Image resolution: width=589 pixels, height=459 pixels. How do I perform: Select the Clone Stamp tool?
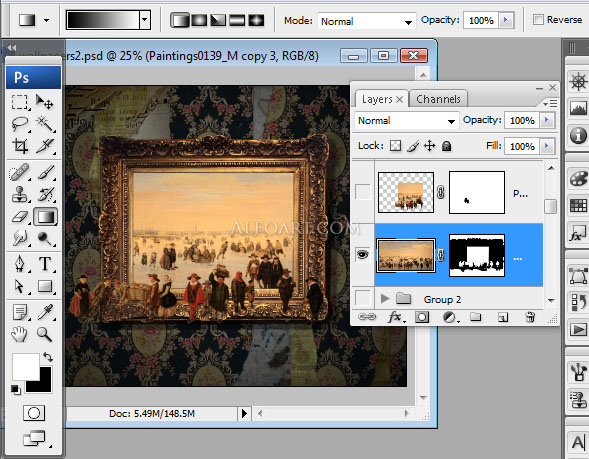(x=20, y=195)
